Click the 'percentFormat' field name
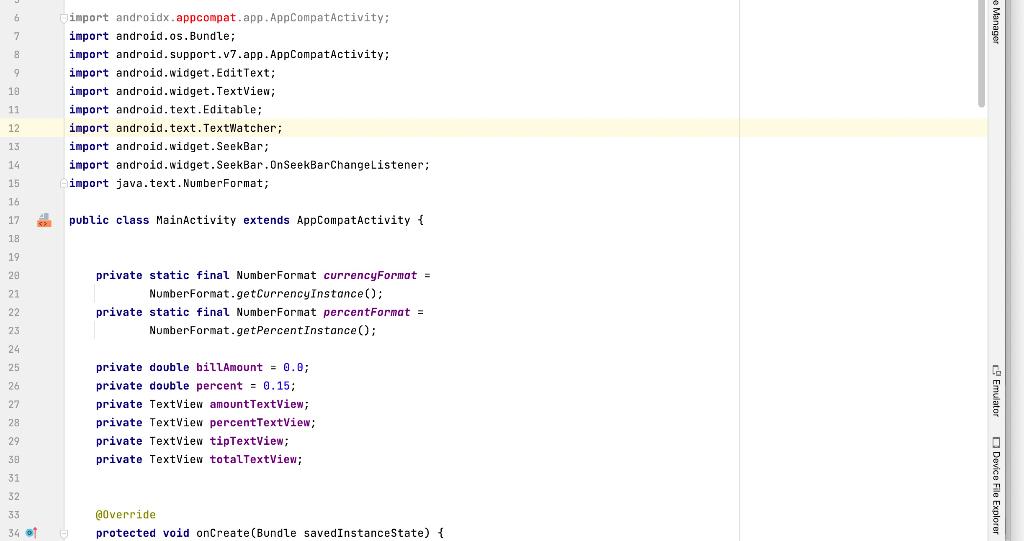Image resolution: width=1024 pixels, height=541 pixels. click(367, 312)
